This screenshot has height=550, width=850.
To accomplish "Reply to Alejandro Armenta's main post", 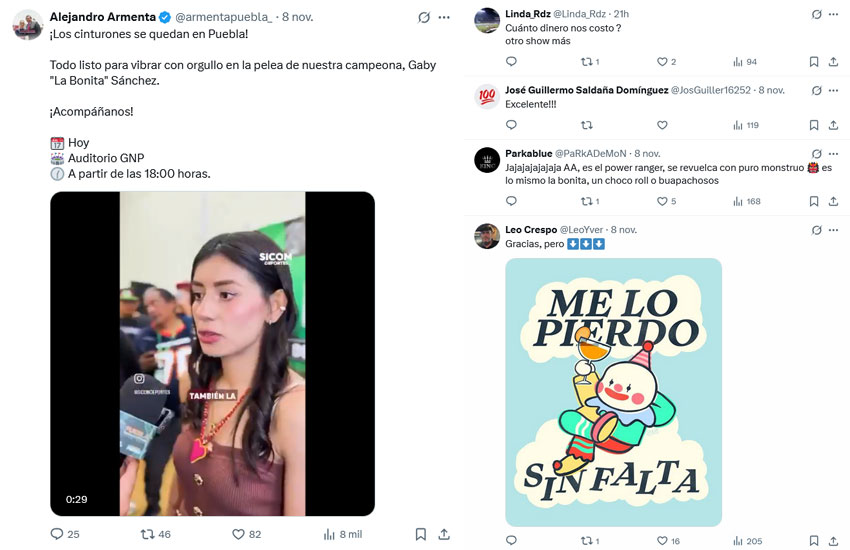I will click(x=57, y=534).
